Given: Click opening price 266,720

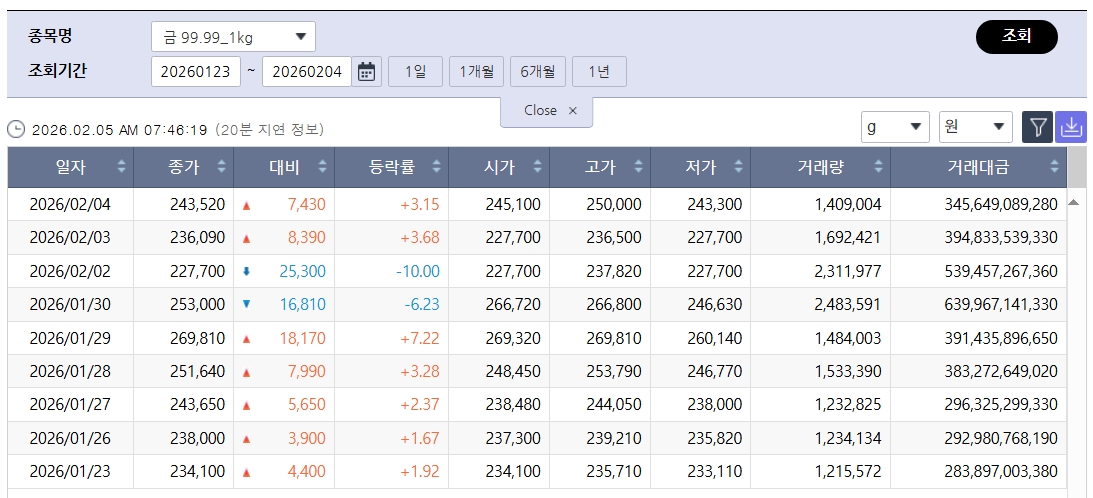Looking at the screenshot, I should coord(512,305).
